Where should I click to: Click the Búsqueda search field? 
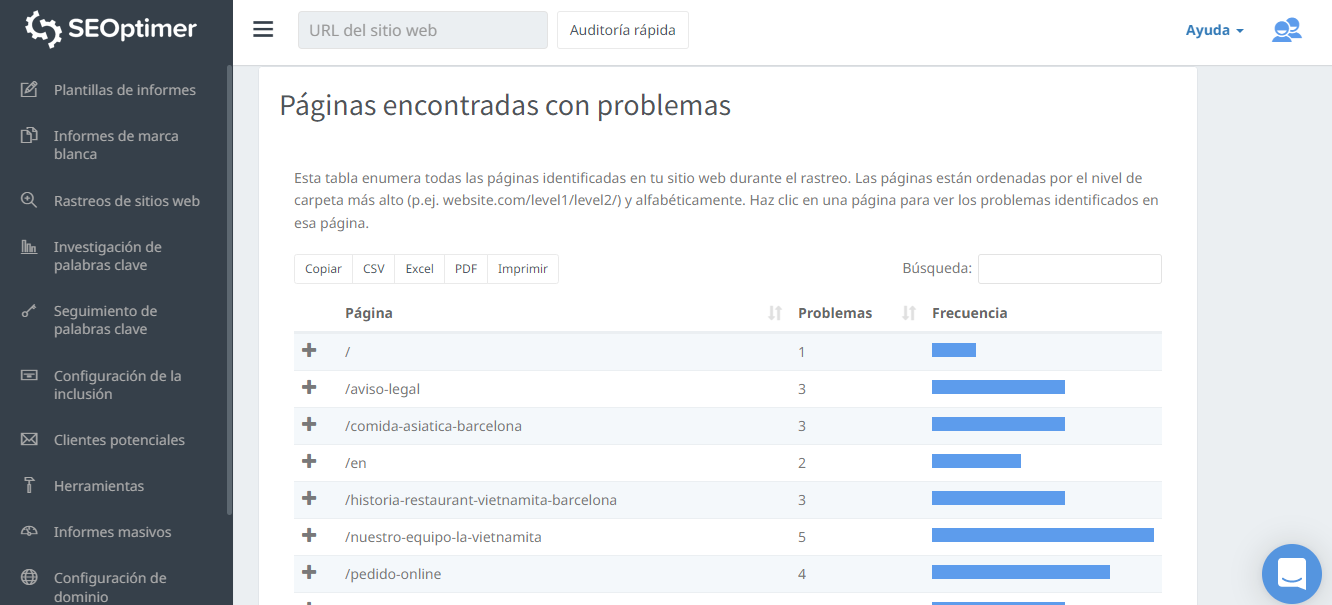click(1069, 269)
